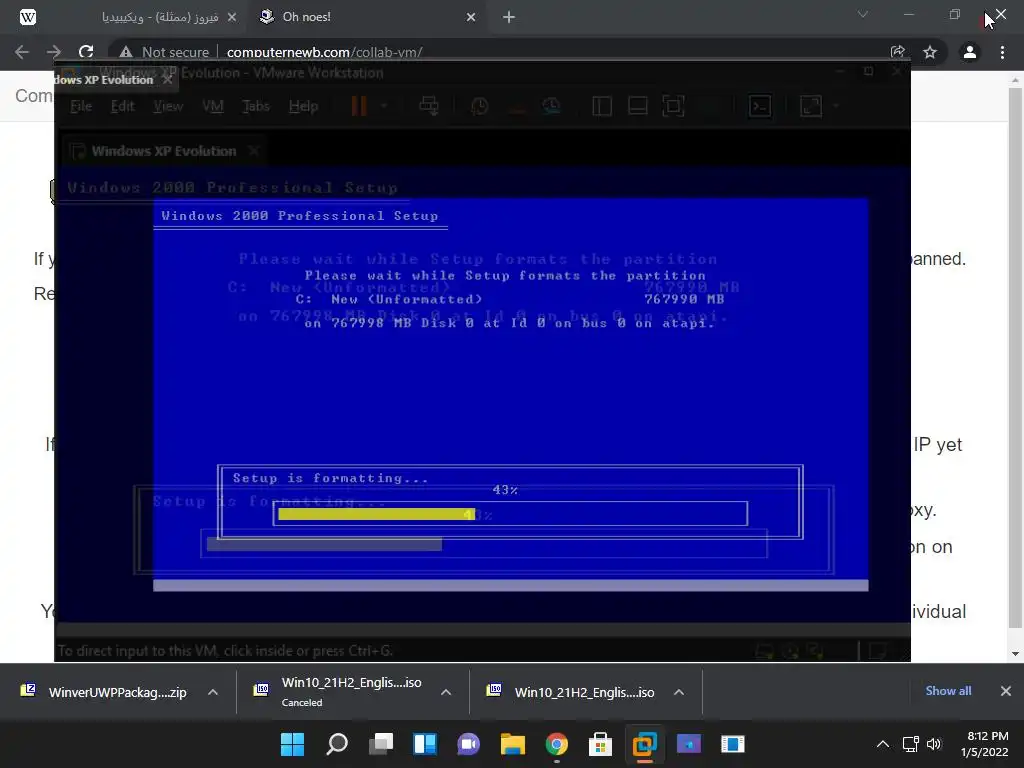Viewport: 1024px width, 768px height.
Task: Click the volume icon in the system tray
Action: tap(934, 744)
